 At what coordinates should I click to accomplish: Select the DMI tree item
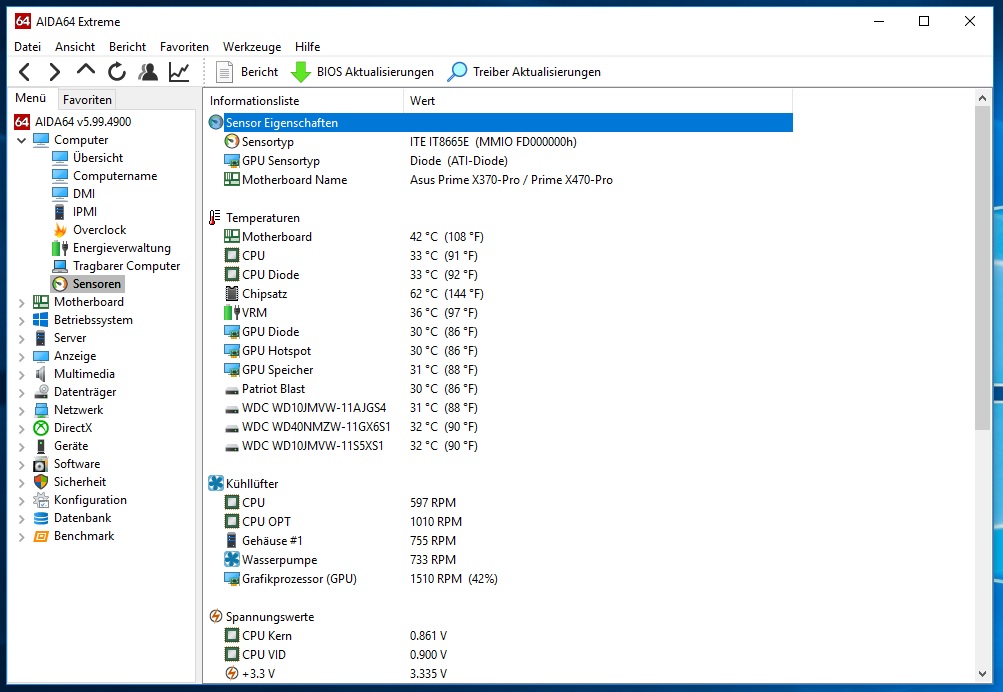click(x=84, y=193)
